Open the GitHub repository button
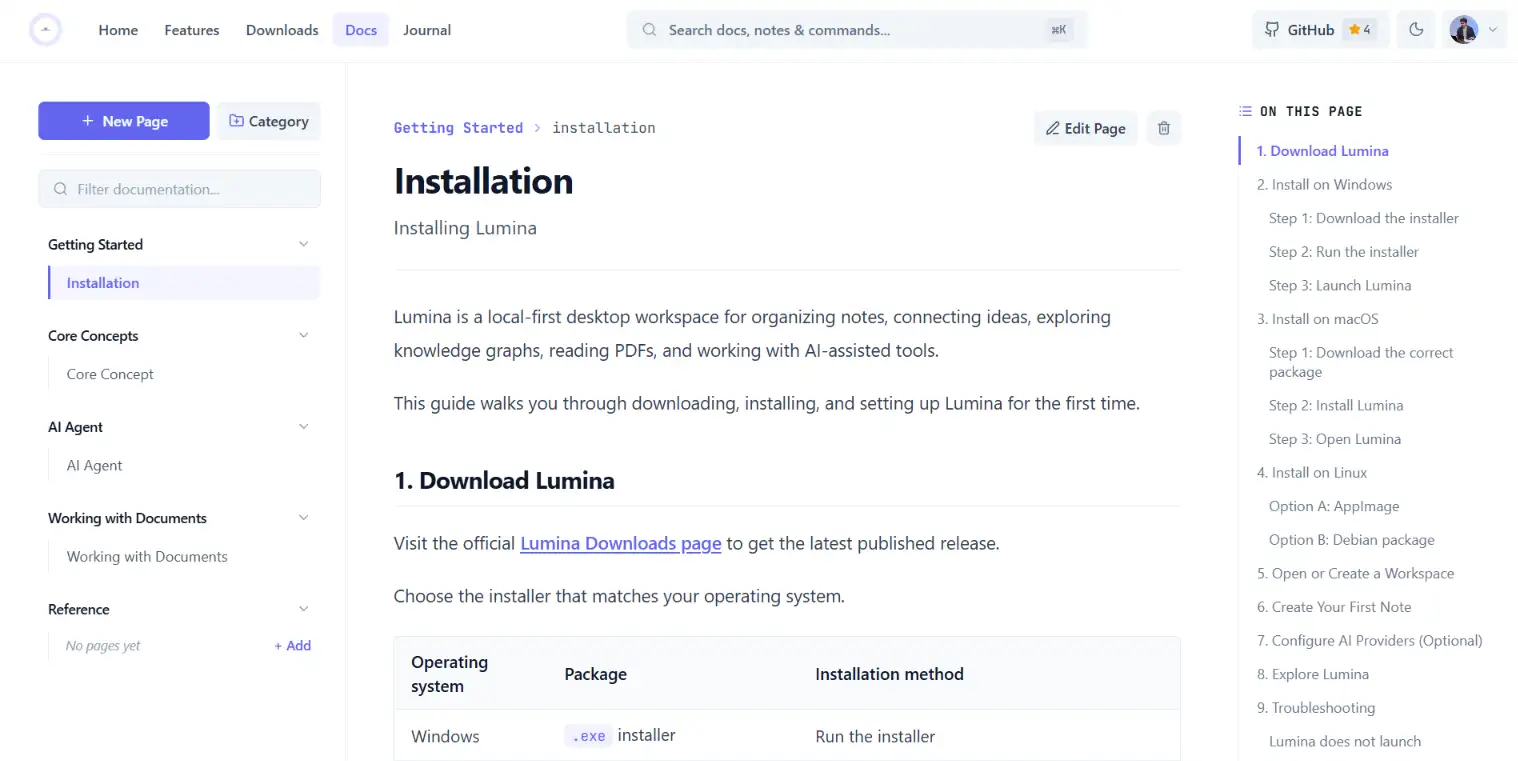This screenshot has width=1518, height=761. [1320, 30]
